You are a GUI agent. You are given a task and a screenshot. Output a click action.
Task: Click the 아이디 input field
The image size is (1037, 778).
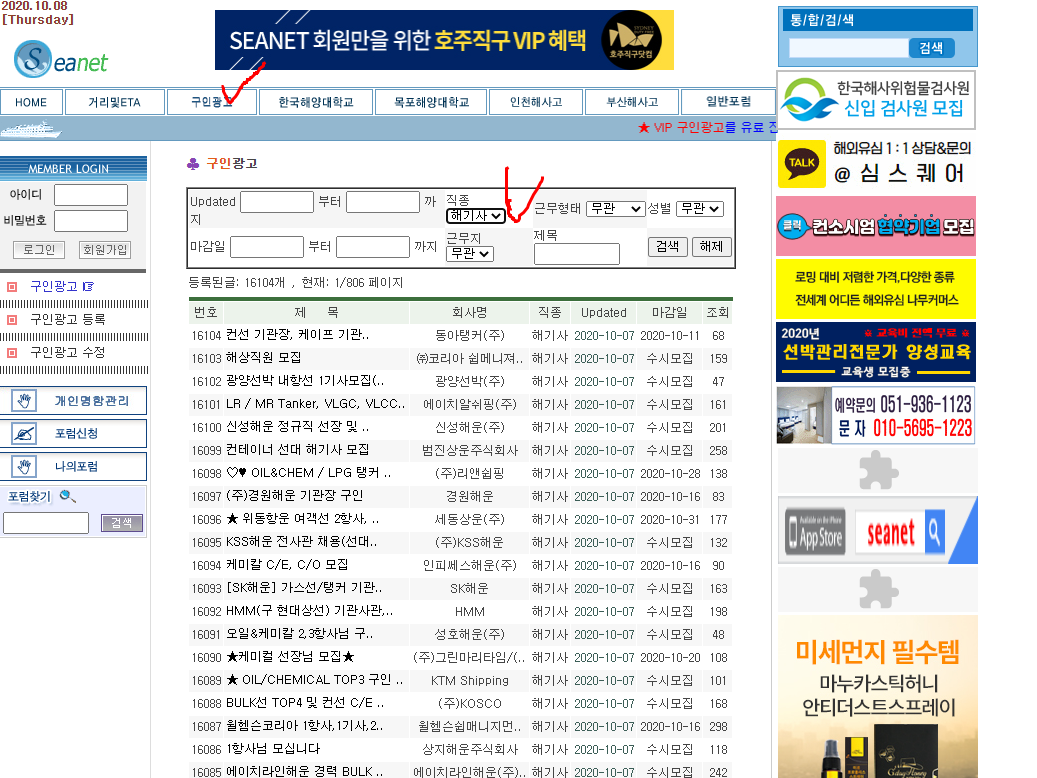coord(91,195)
